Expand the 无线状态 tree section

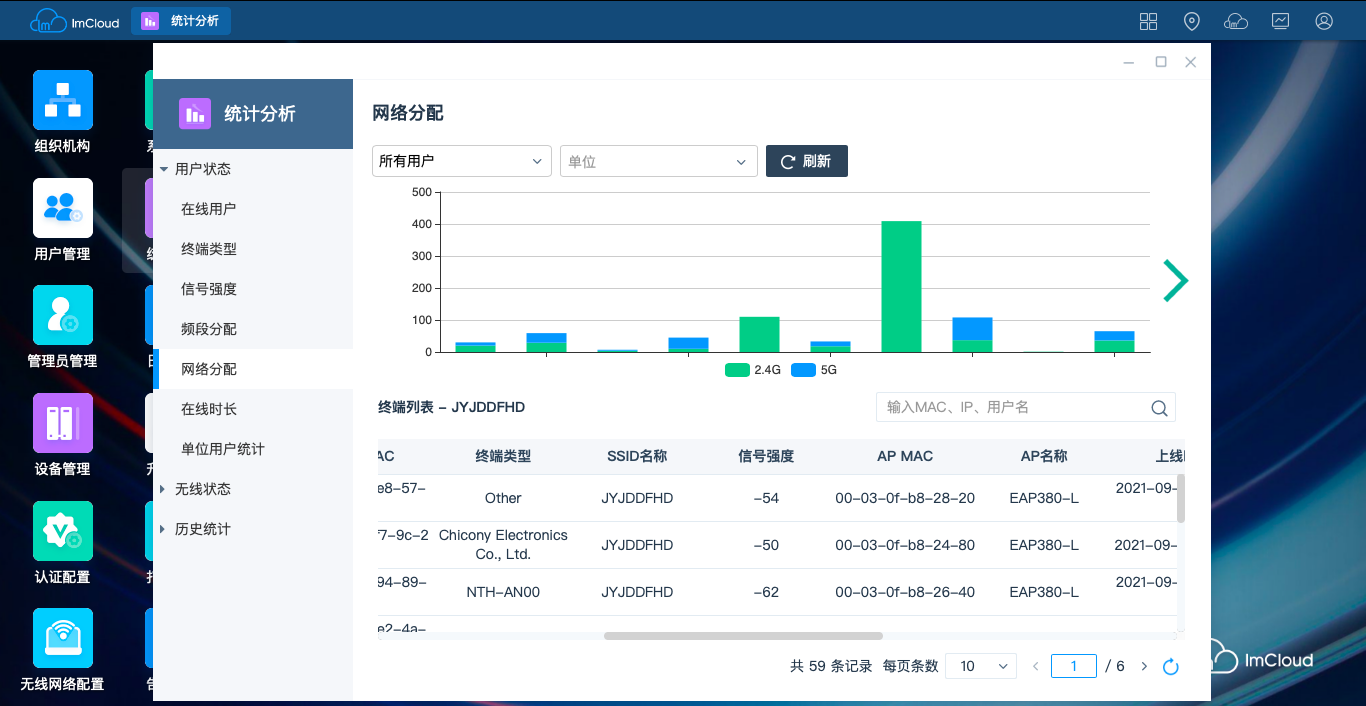(202, 489)
